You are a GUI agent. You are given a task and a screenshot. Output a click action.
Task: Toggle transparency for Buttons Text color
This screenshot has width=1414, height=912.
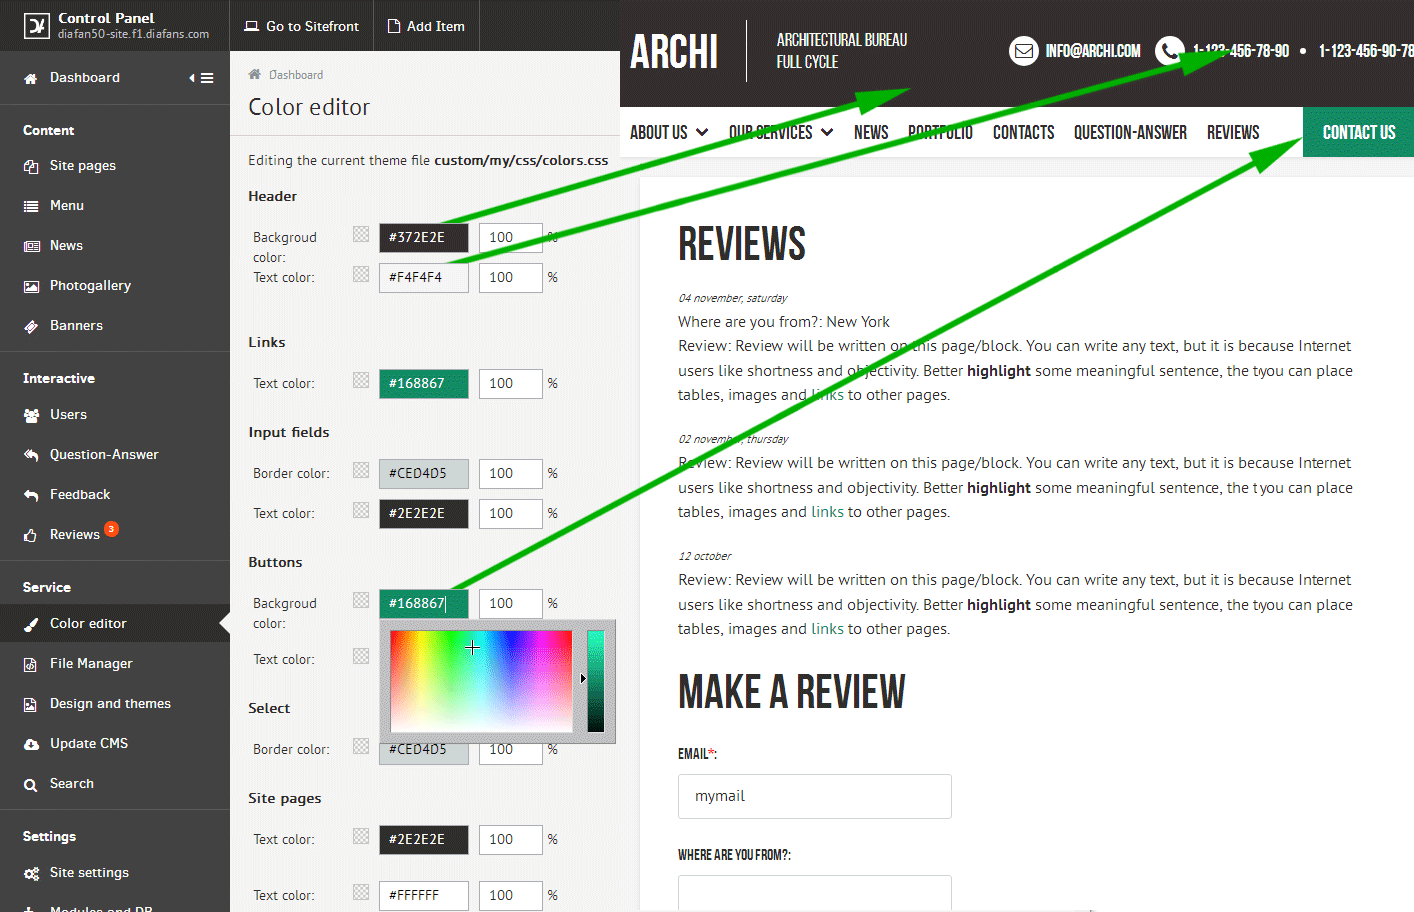[361, 656]
